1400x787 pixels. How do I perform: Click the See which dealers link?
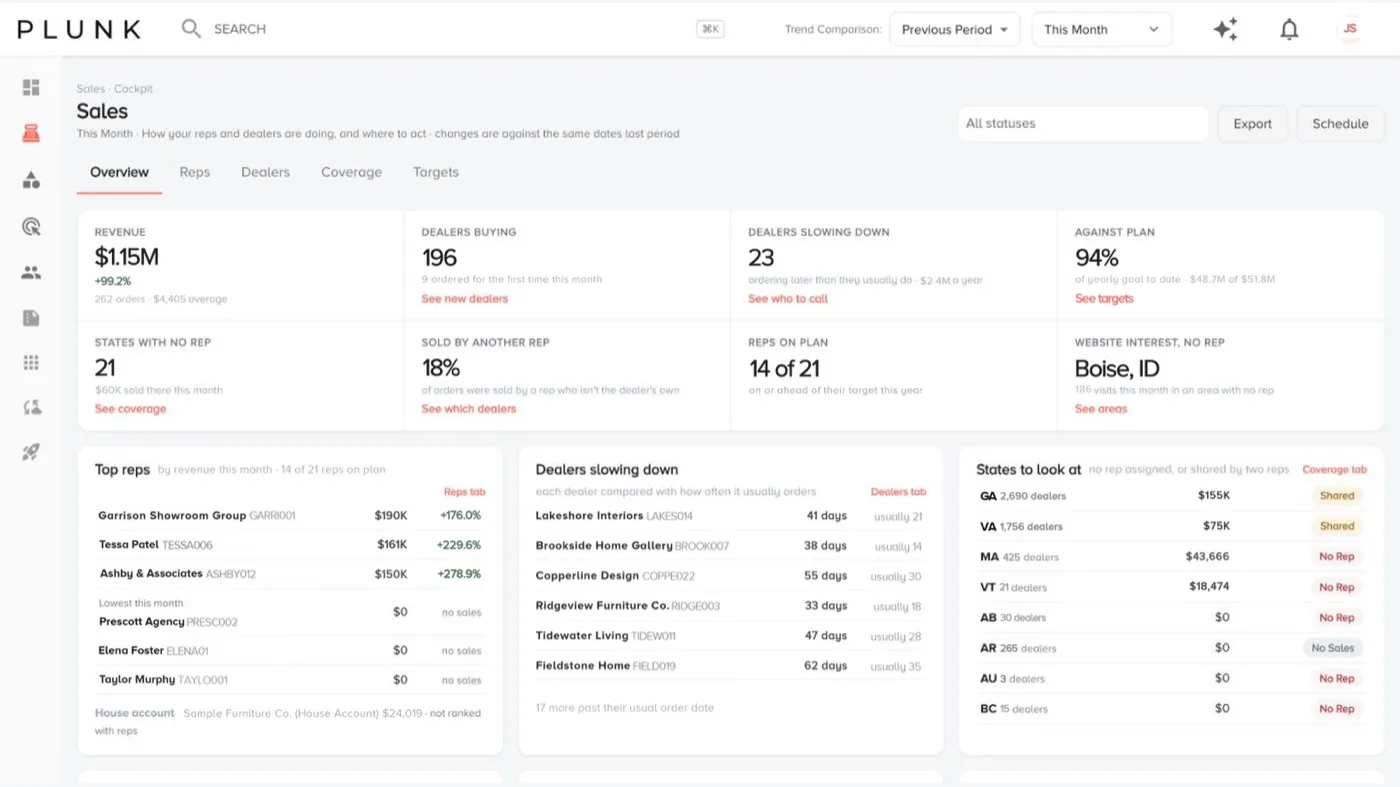coord(469,409)
